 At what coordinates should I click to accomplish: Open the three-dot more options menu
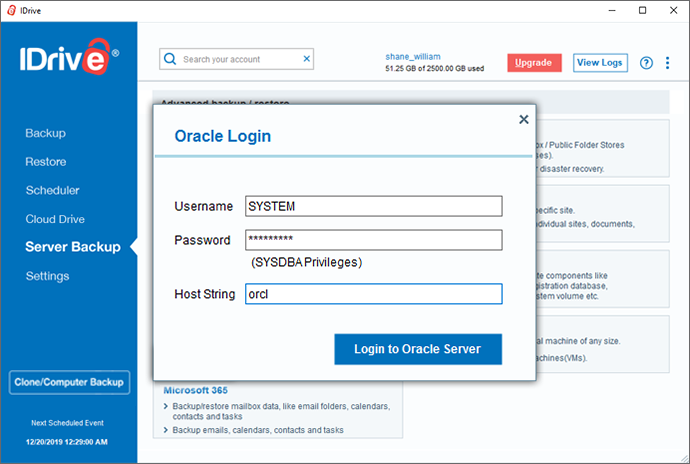[x=668, y=63]
